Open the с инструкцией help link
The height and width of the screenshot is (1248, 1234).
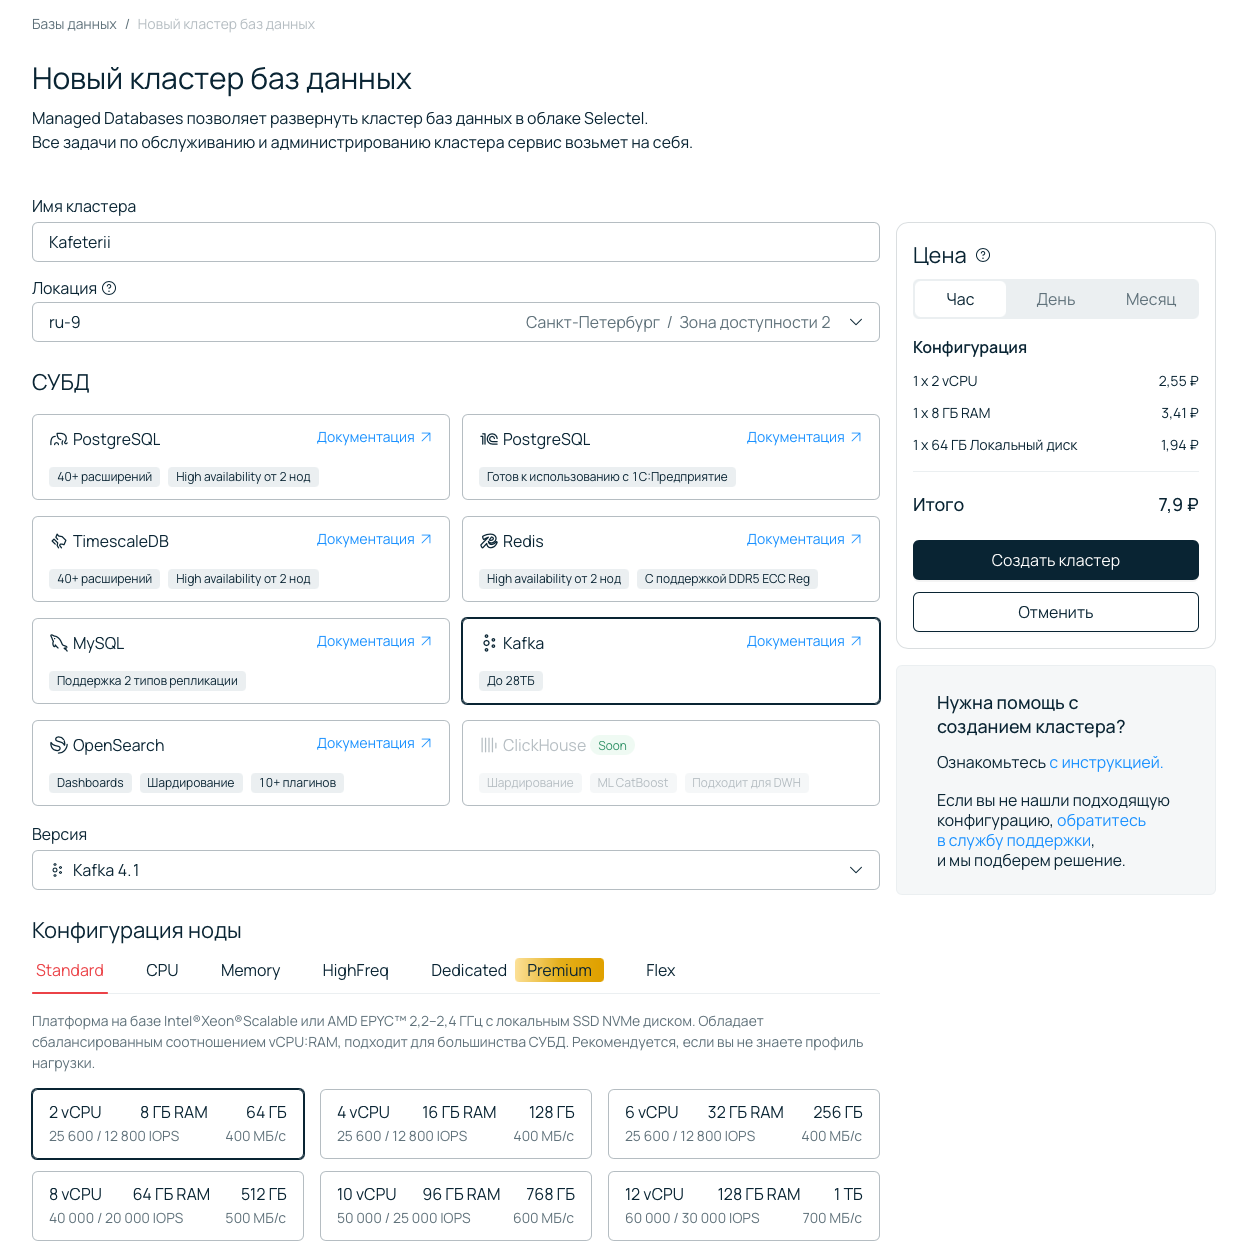pyautogui.click(x=1106, y=762)
